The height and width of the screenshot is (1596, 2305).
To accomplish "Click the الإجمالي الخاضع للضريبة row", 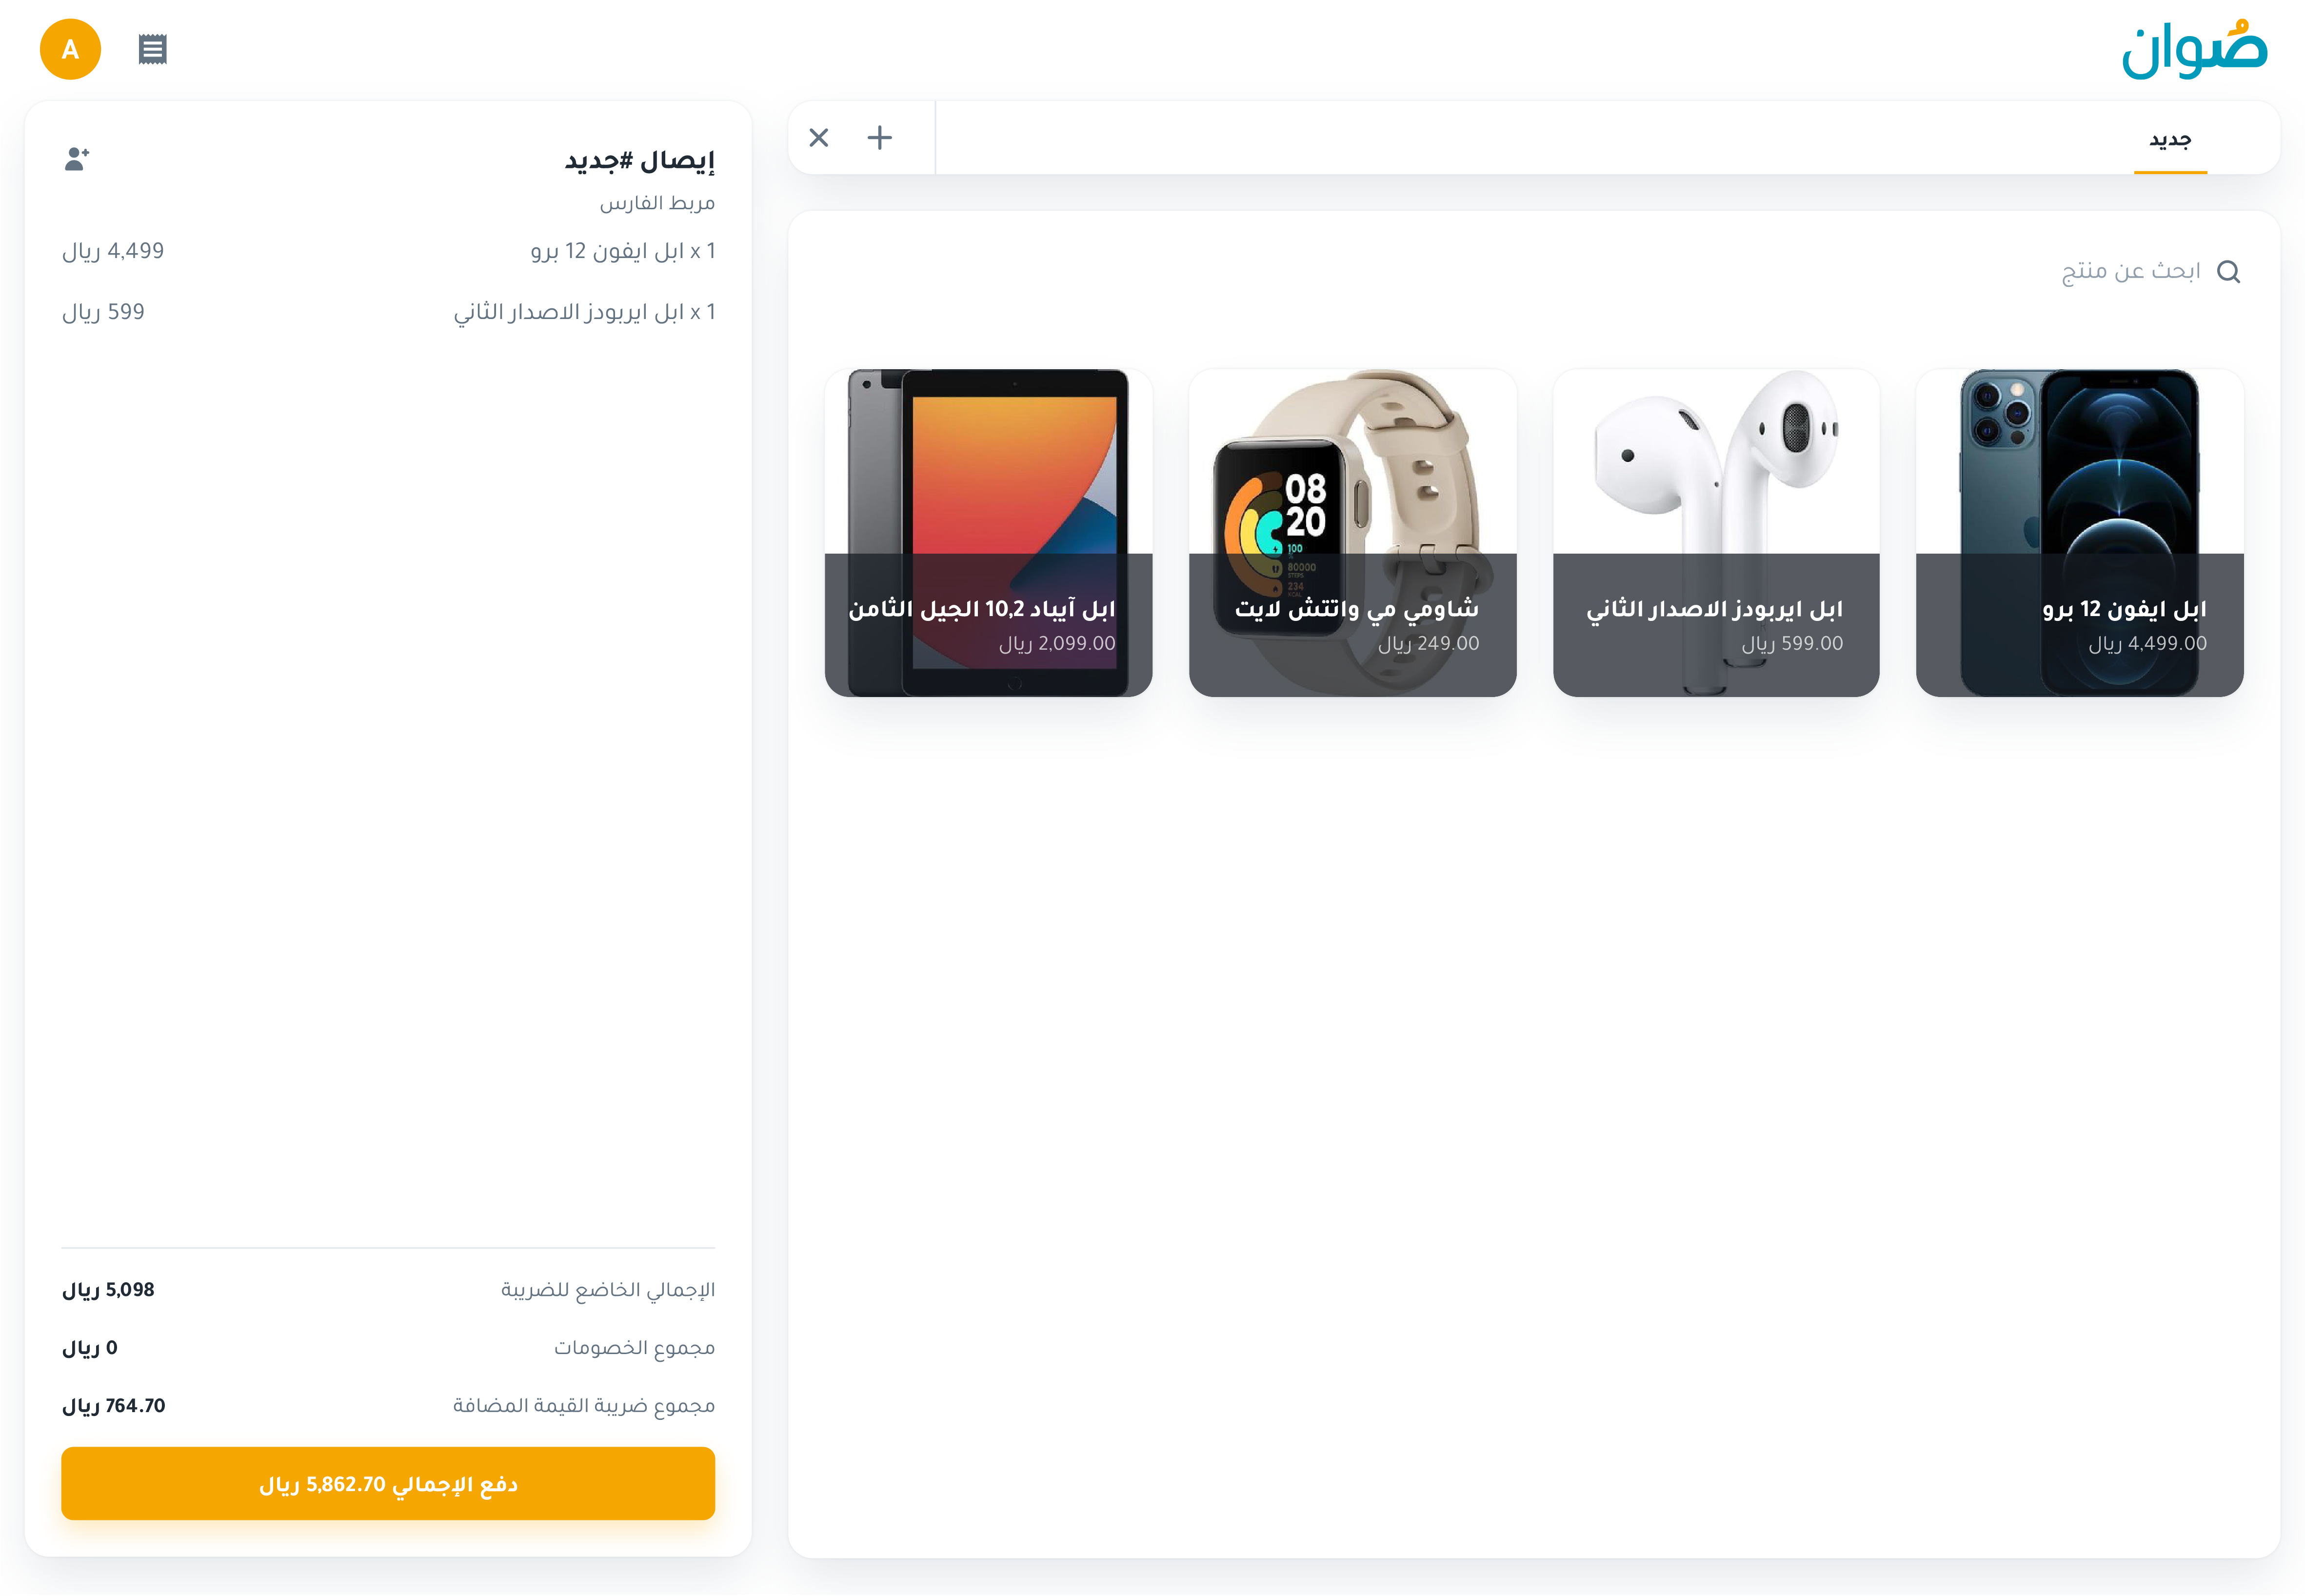I will (388, 1290).
